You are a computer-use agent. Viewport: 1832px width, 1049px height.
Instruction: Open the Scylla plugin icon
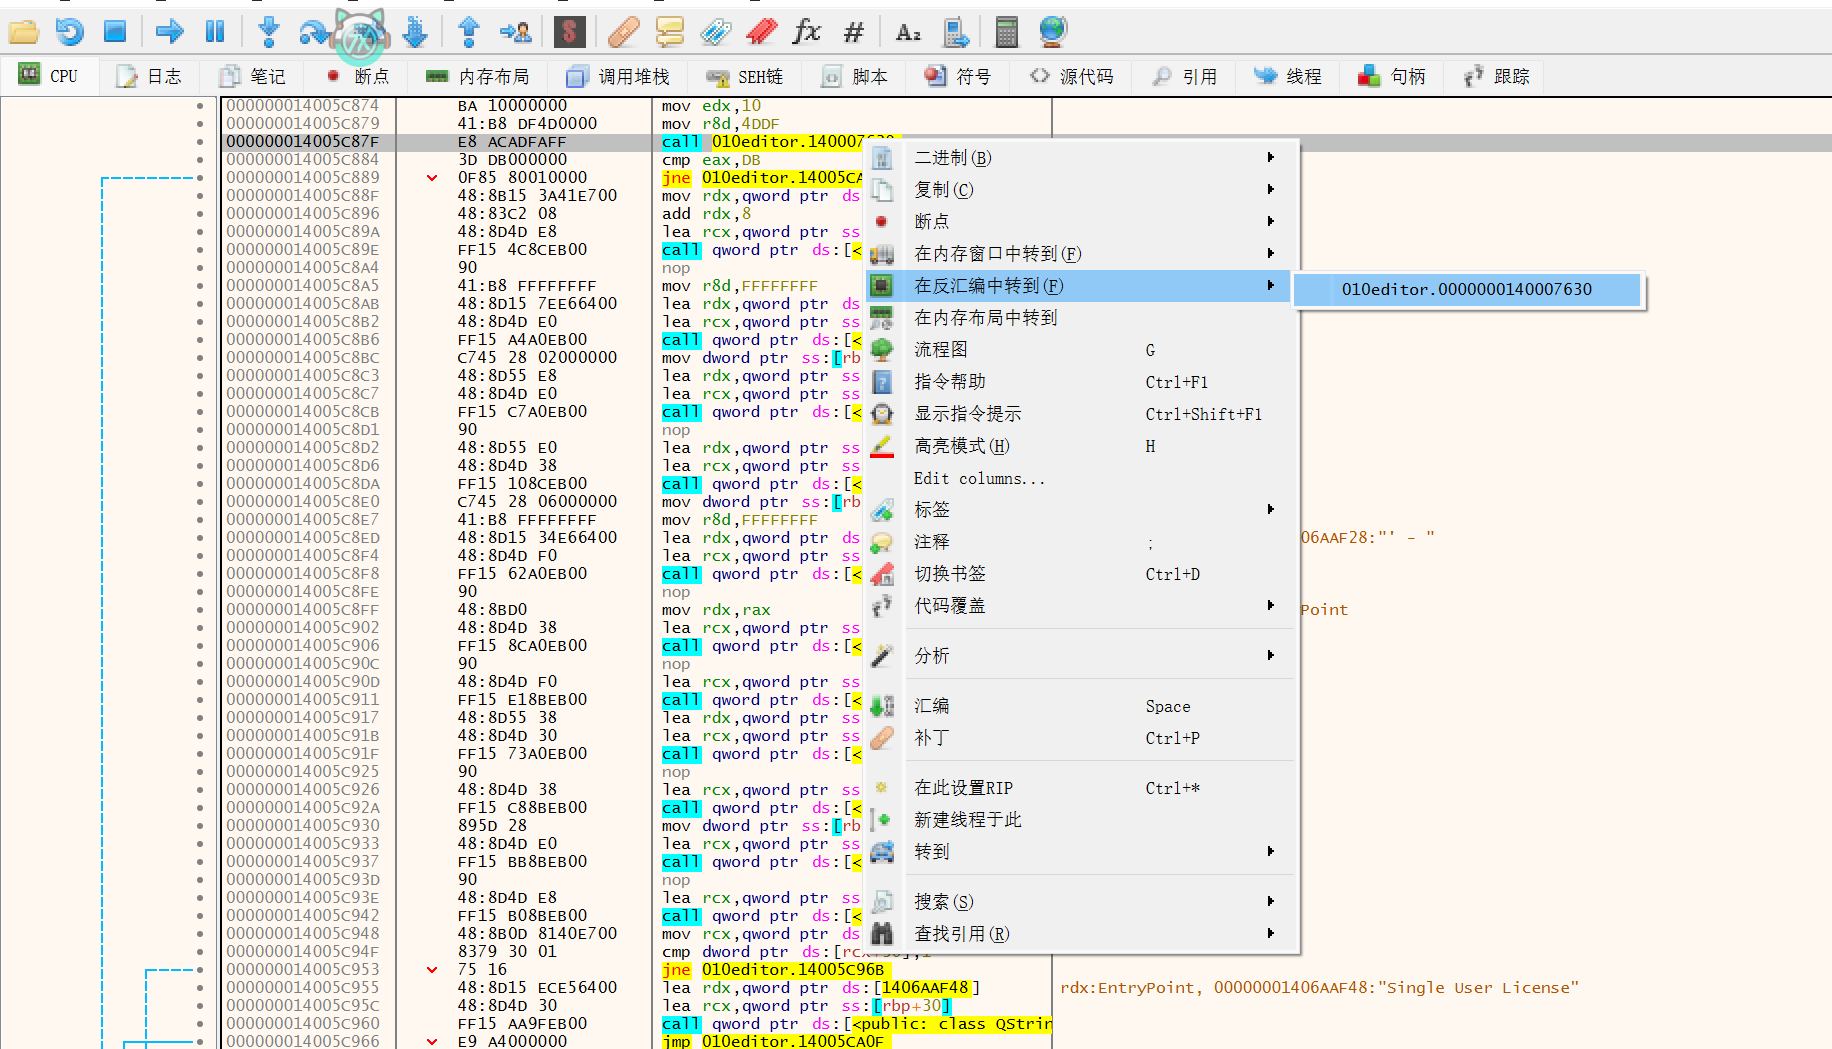pyautogui.click(x=569, y=32)
